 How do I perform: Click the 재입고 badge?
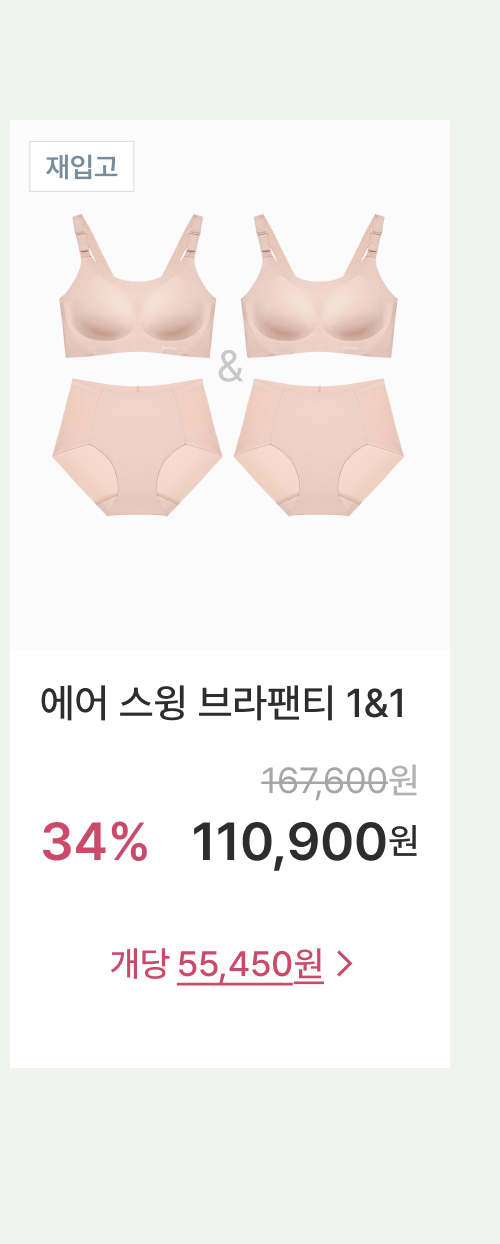[x=82, y=167]
